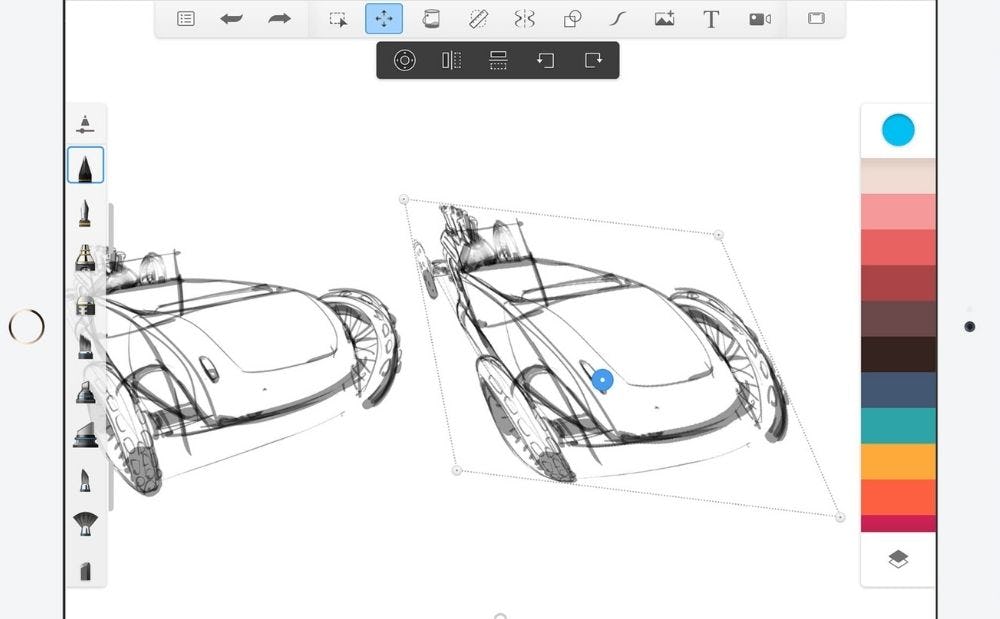This screenshot has height=619, width=1000.
Task: Open the main menu list icon
Action: pos(185,19)
